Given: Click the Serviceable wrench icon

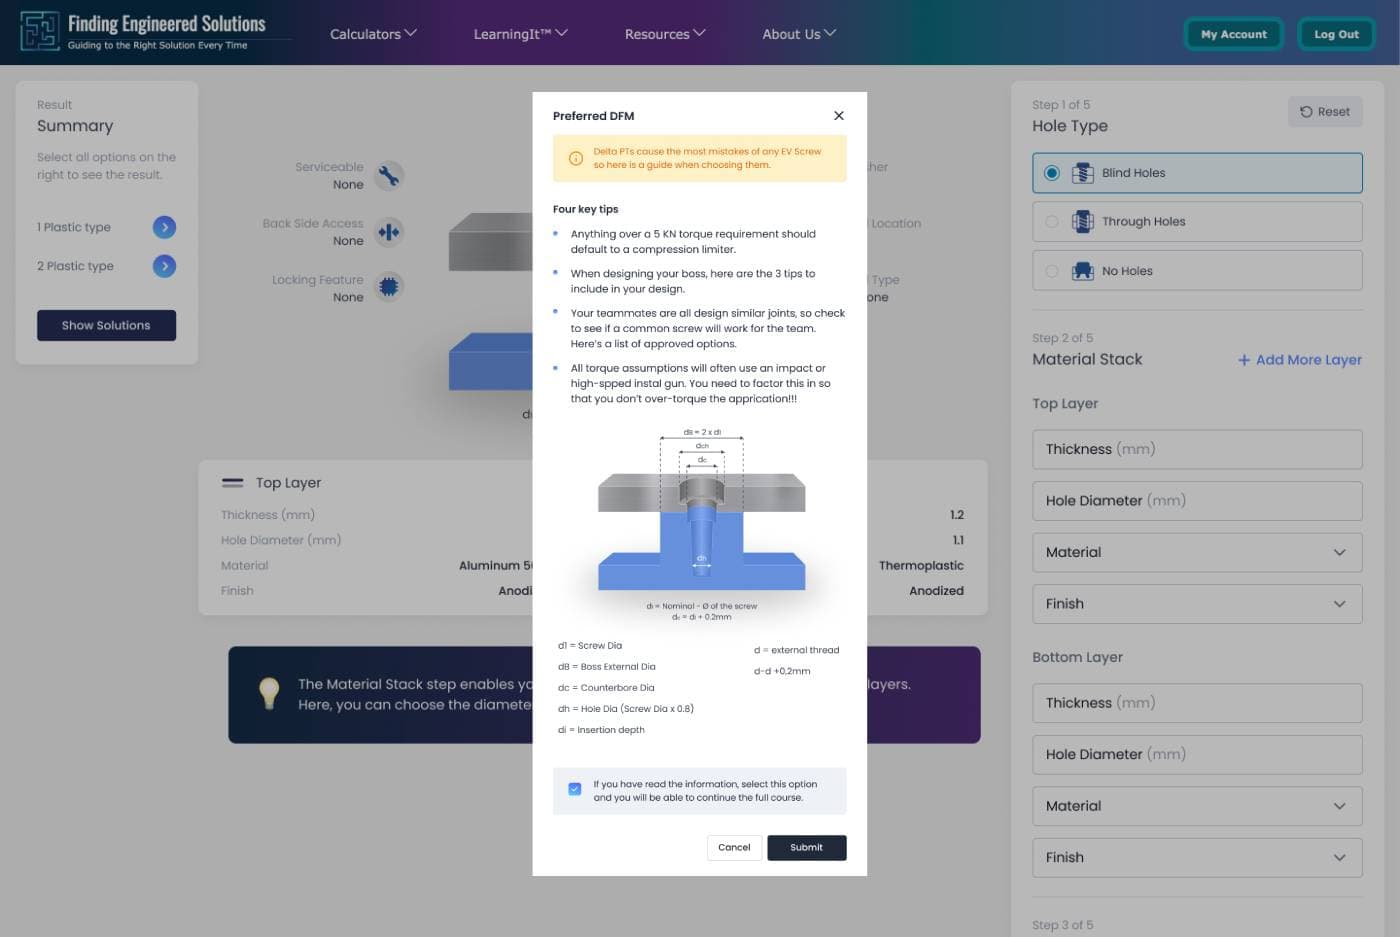Looking at the screenshot, I should click(x=388, y=176).
